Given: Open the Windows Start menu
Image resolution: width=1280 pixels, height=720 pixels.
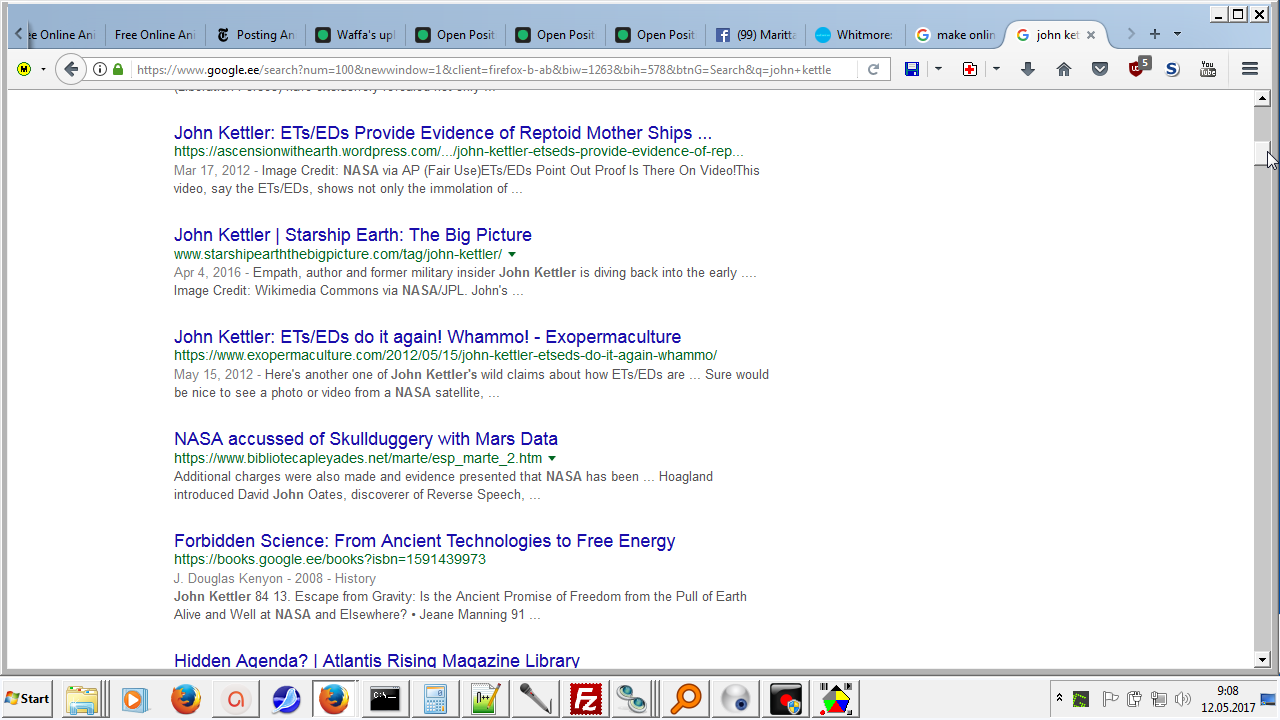Looking at the screenshot, I should (27, 698).
